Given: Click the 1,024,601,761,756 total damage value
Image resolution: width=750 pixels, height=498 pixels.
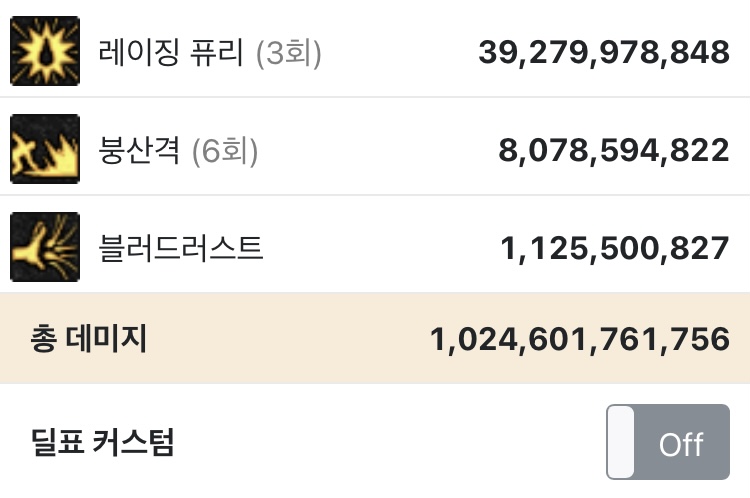Looking at the screenshot, I should point(579,340).
